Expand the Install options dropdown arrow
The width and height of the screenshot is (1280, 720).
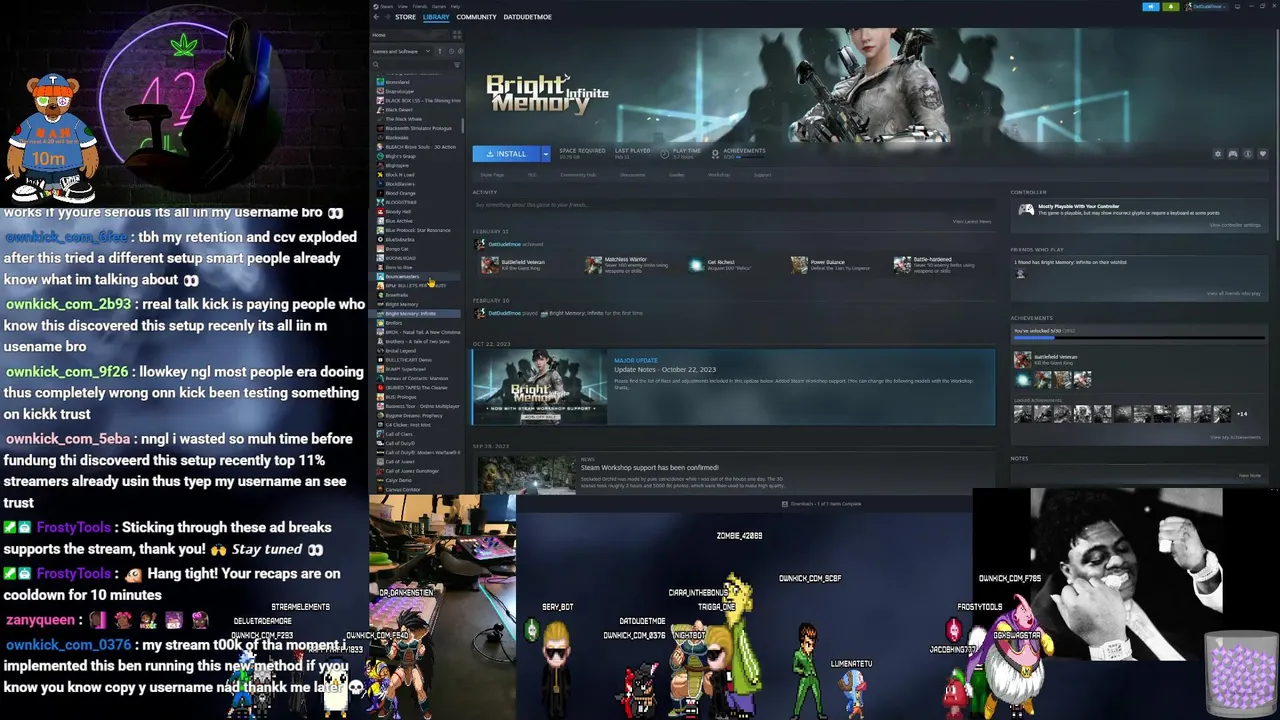546,154
